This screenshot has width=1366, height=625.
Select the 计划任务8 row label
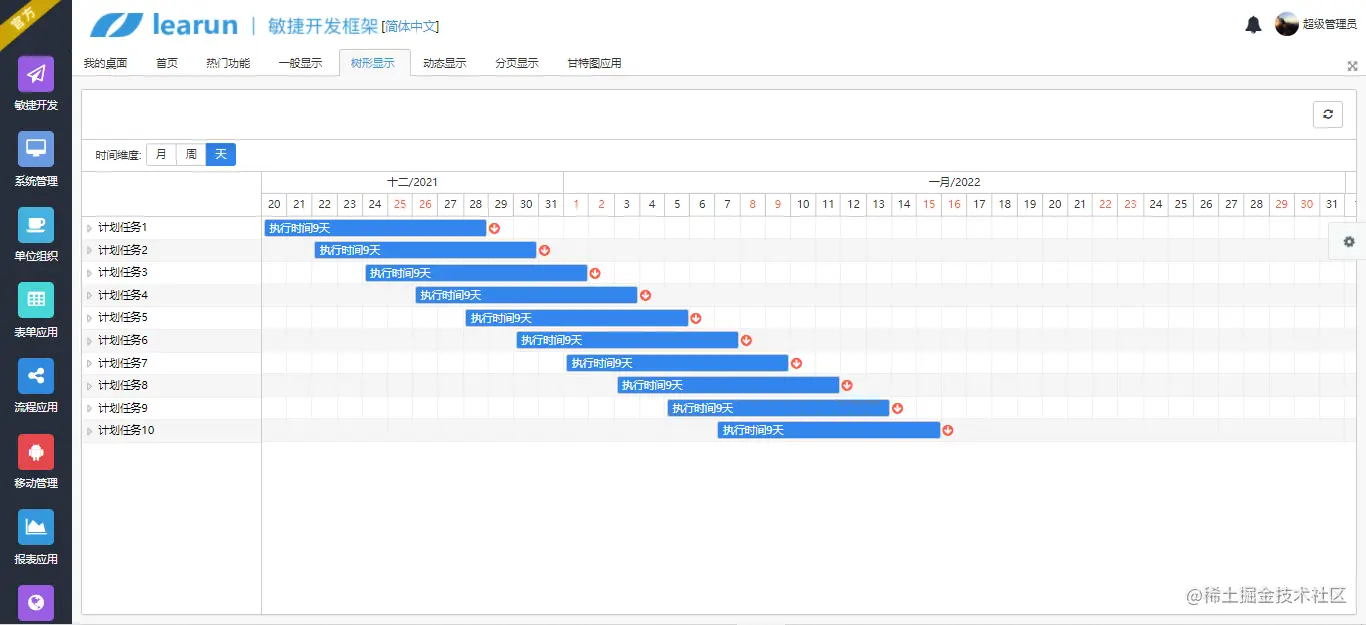coord(123,385)
